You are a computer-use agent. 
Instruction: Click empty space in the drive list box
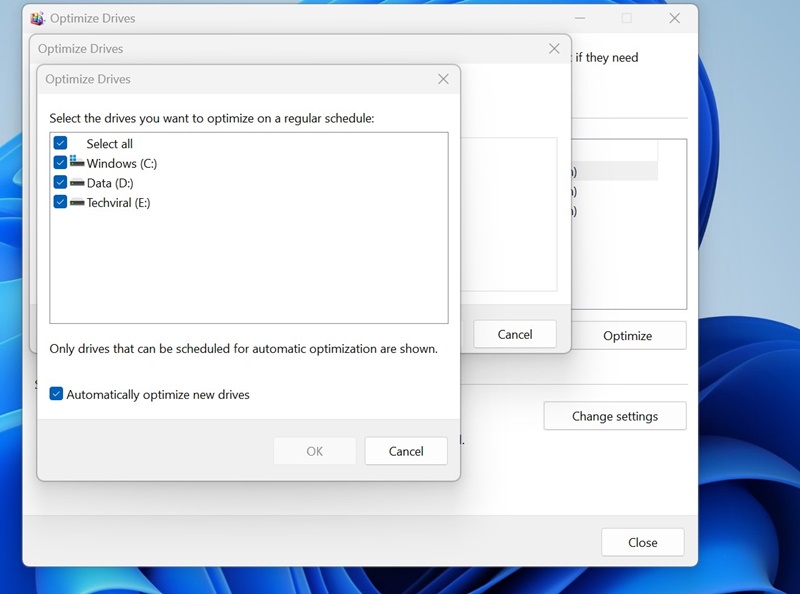[x=250, y=270]
